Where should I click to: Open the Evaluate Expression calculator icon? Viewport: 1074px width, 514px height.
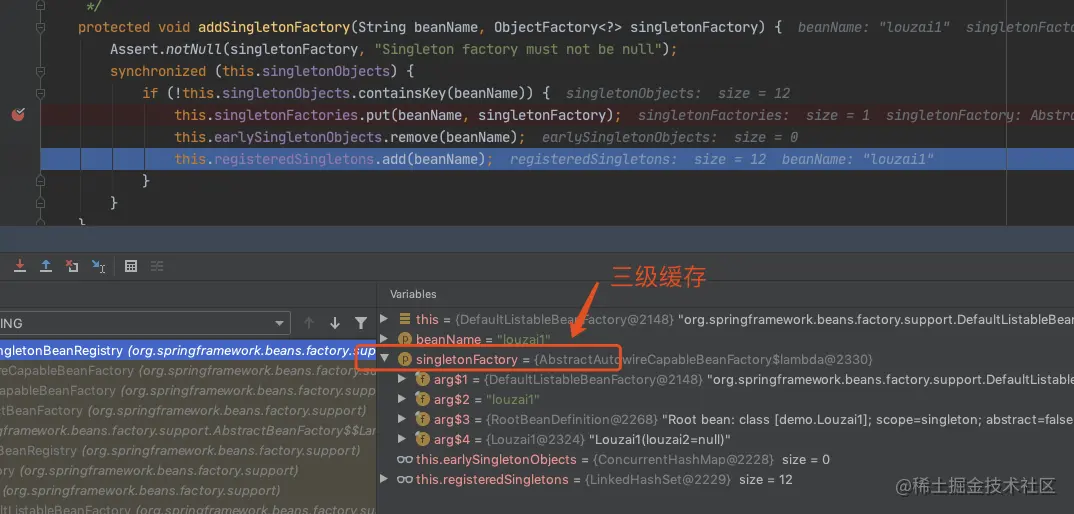click(131, 266)
